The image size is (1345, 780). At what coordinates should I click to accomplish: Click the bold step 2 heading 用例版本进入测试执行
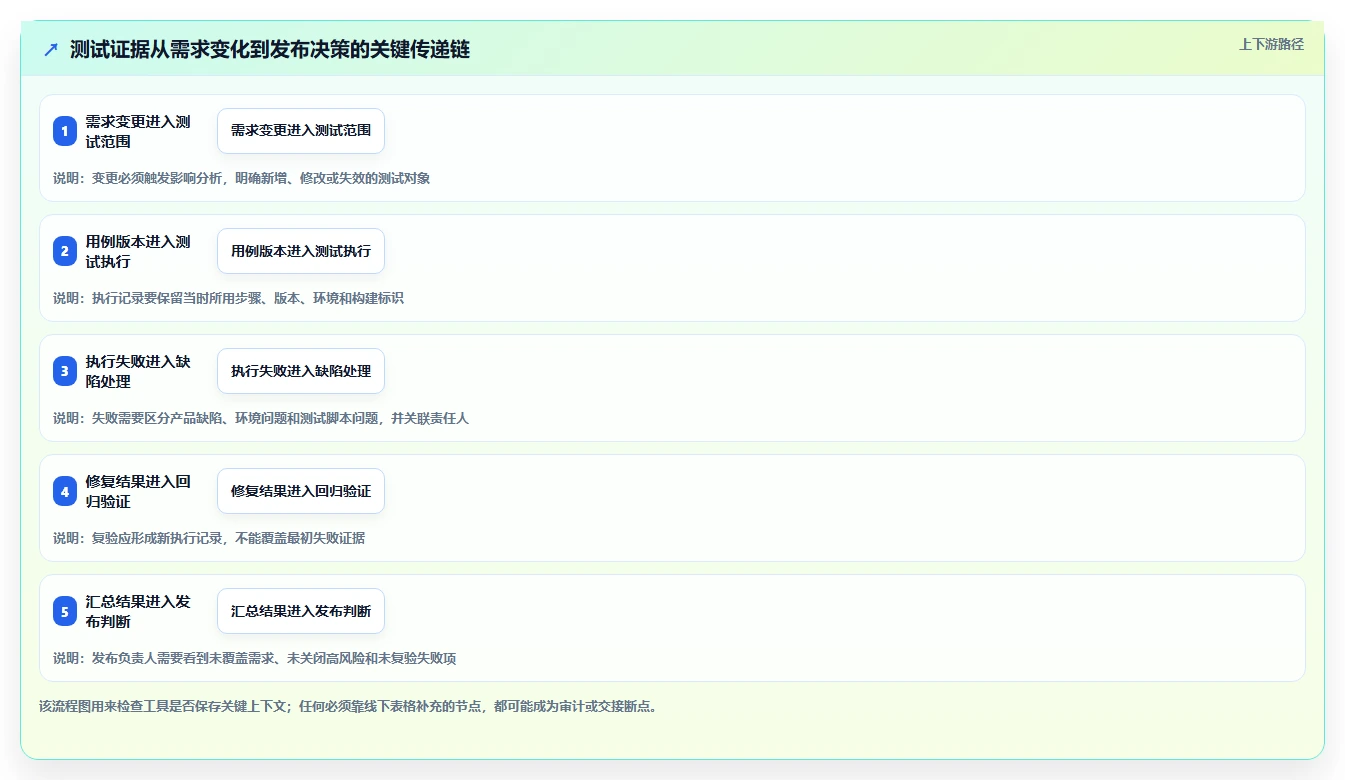point(138,251)
